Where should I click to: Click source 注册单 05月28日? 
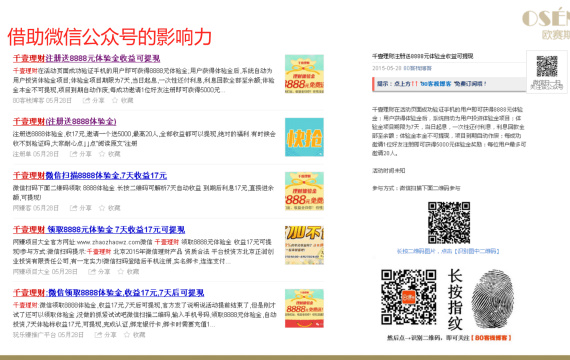coord(36,154)
